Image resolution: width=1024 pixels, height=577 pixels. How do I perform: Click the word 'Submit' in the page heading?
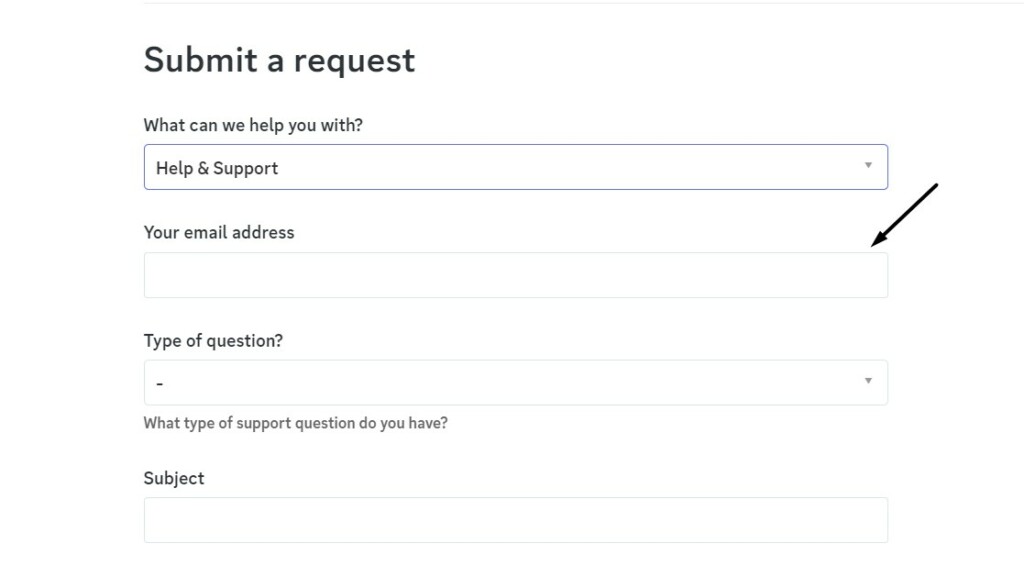click(x=200, y=60)
